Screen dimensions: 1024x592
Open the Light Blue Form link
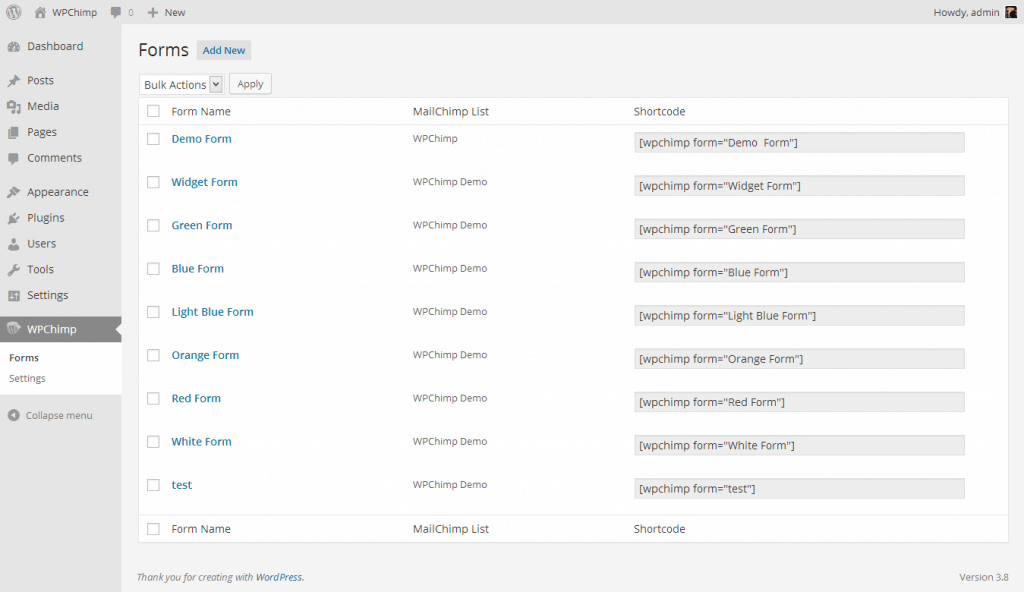212,312
